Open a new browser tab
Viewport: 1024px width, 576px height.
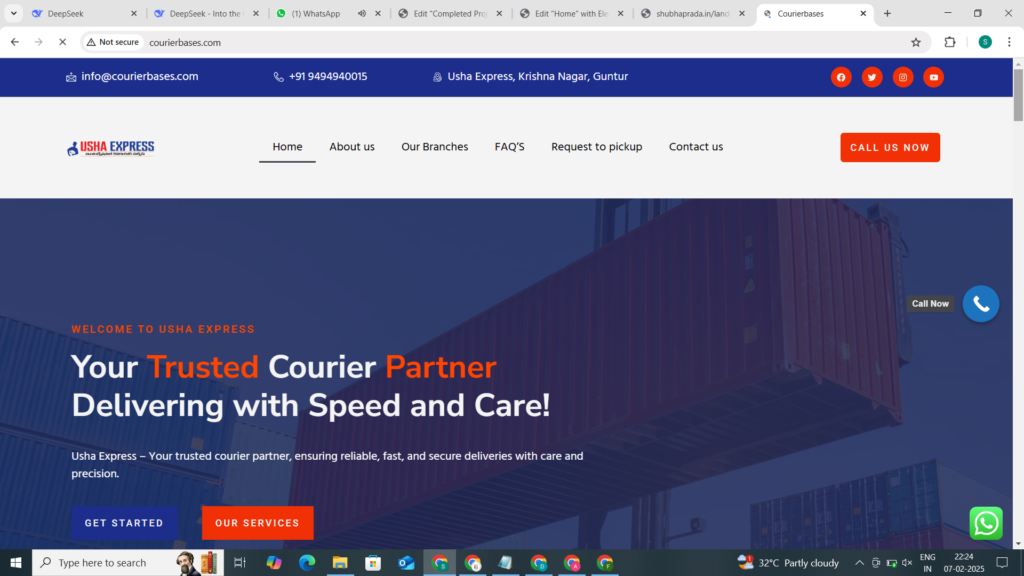pyautogui.click(x=887, y=13)
